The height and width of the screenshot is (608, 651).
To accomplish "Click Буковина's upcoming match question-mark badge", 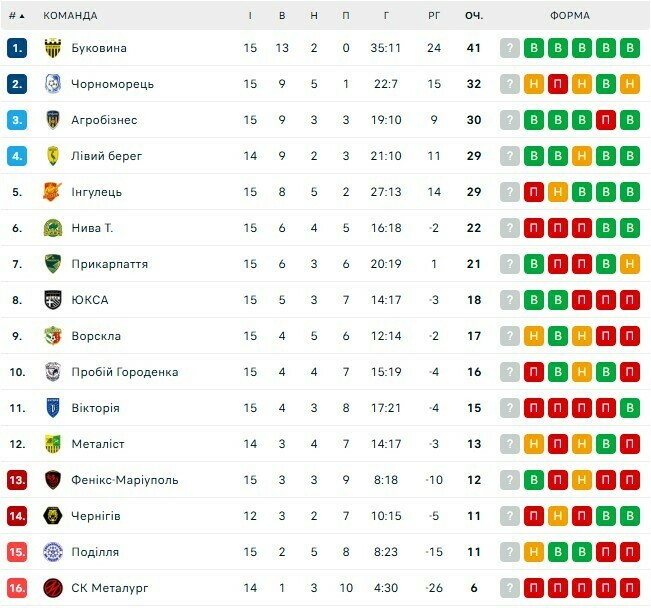I will (x=510, y=48).
